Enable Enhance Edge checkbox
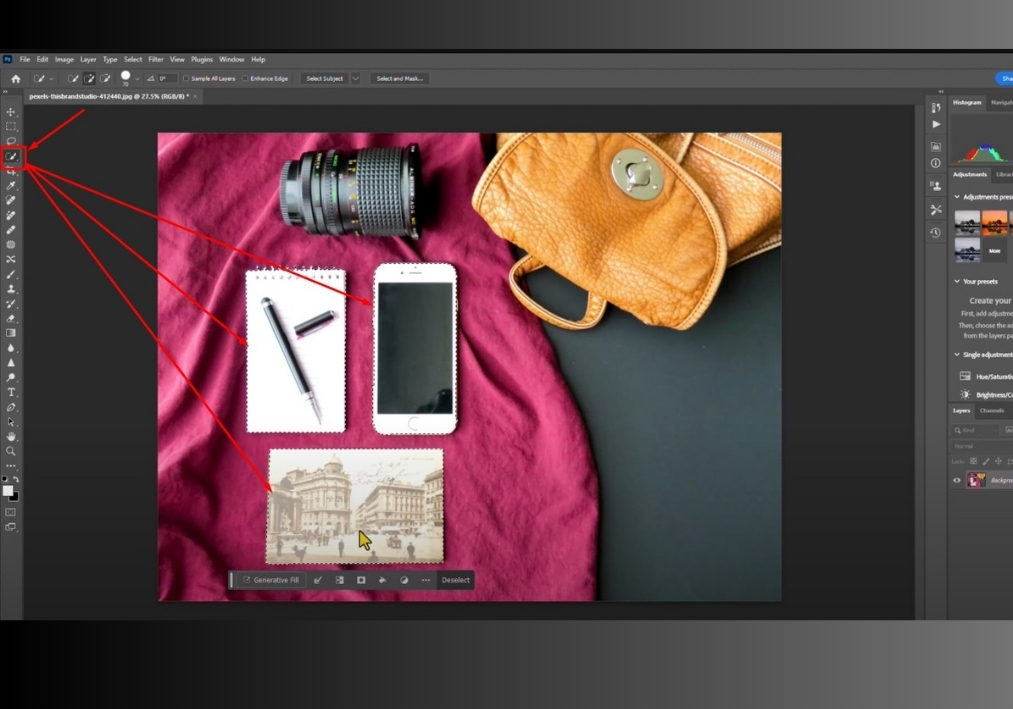The width and height of the screenshot is (1013, 709). tap(245, 79)
